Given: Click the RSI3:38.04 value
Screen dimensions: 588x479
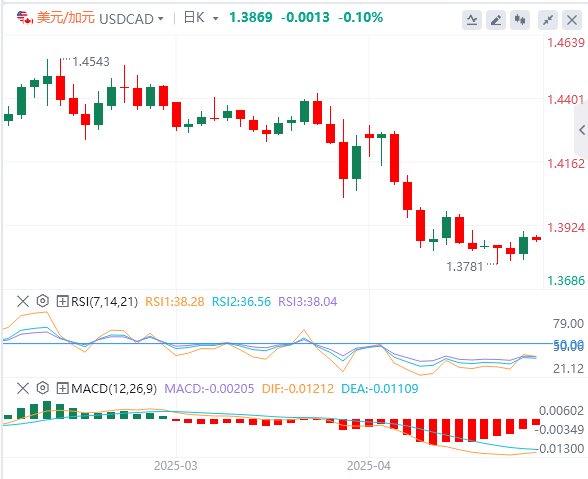Looking at the screenshot, I should click(x=308, y=302).
